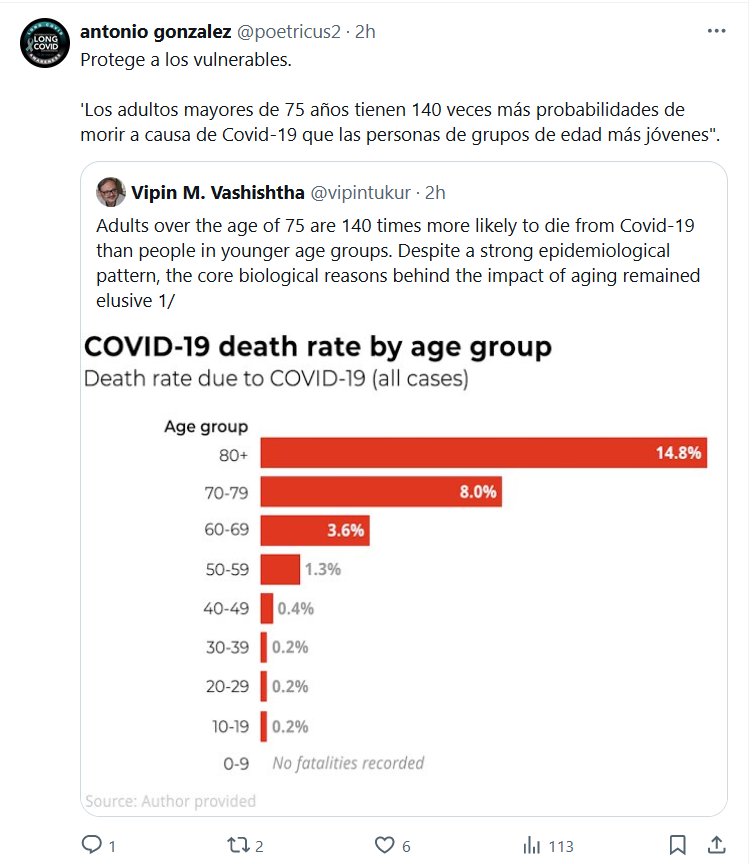Open the outer tweet's 2h timestamp

pos(365,31)
